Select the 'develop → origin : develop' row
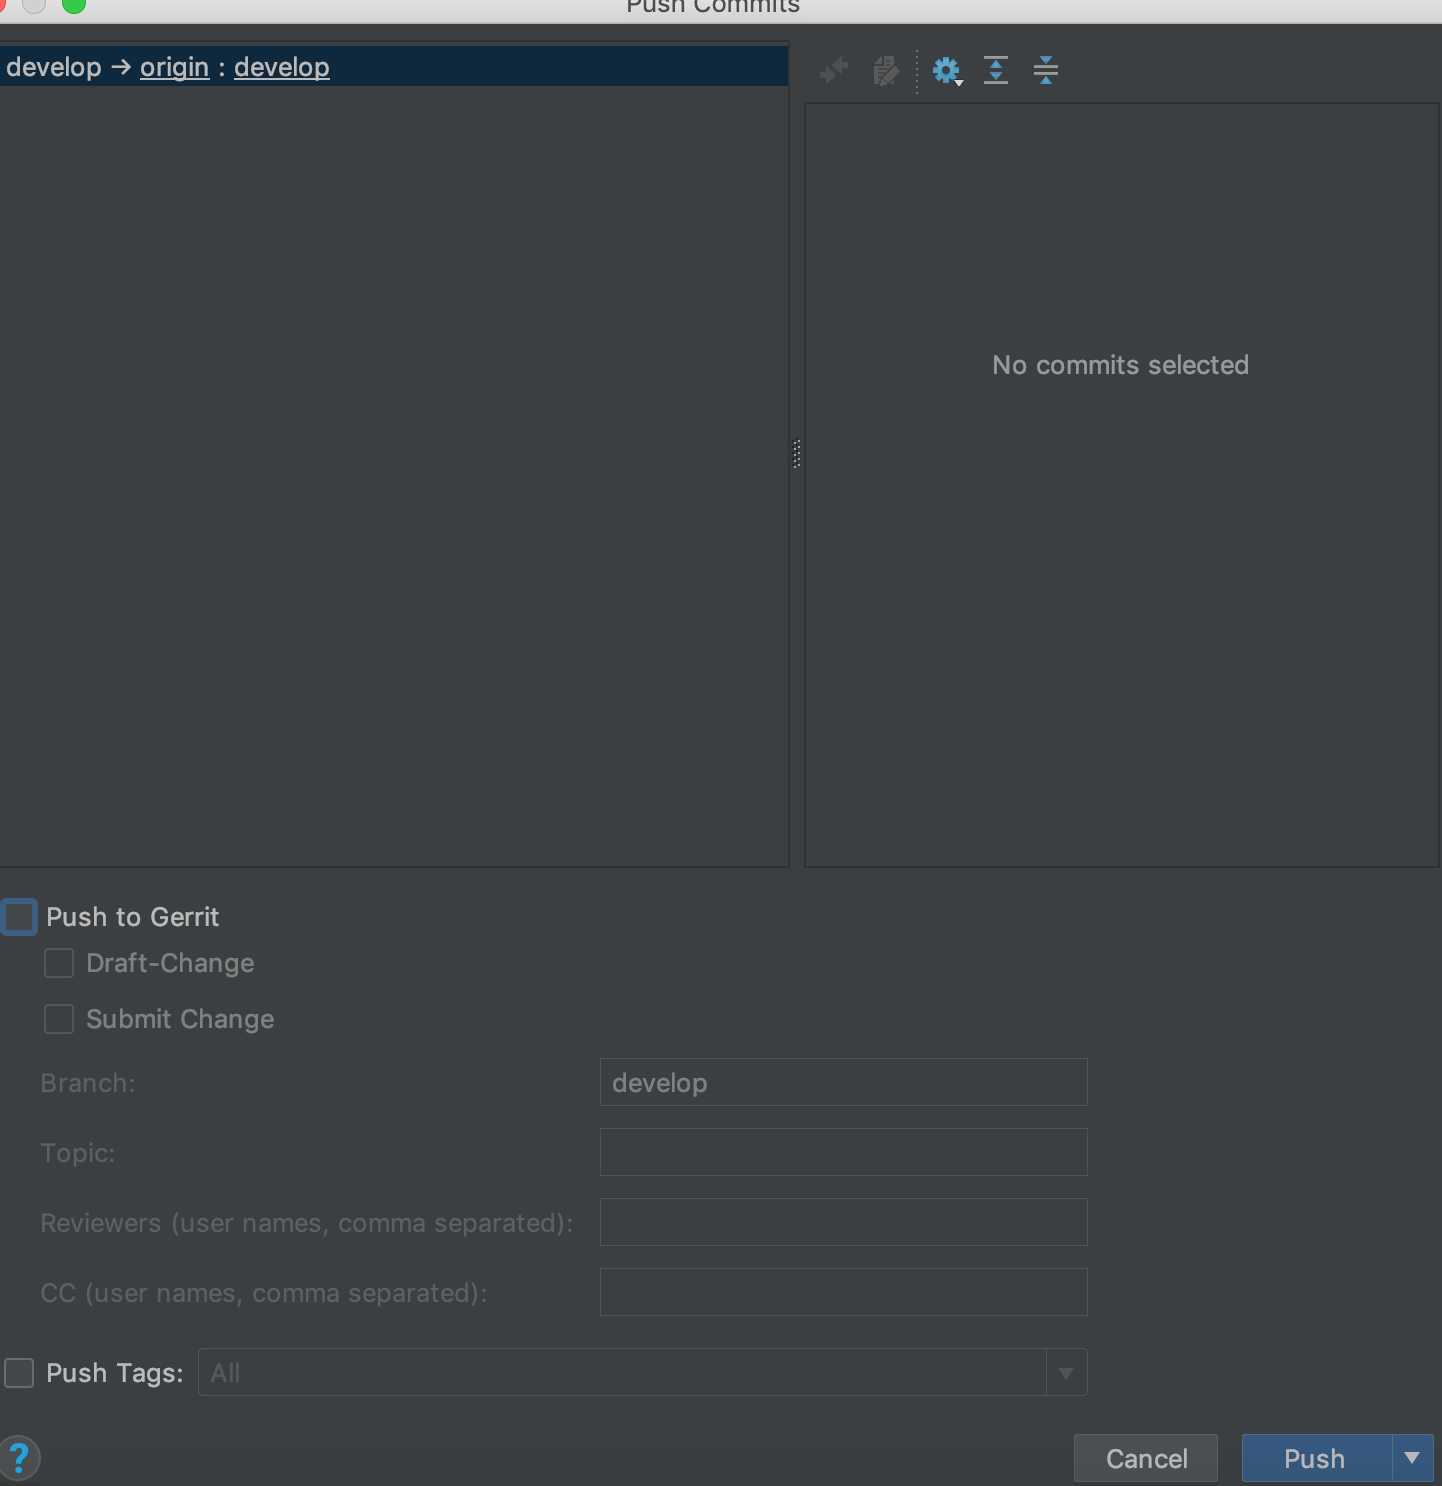This screenshot has height=1486, width=1442. 394,67
